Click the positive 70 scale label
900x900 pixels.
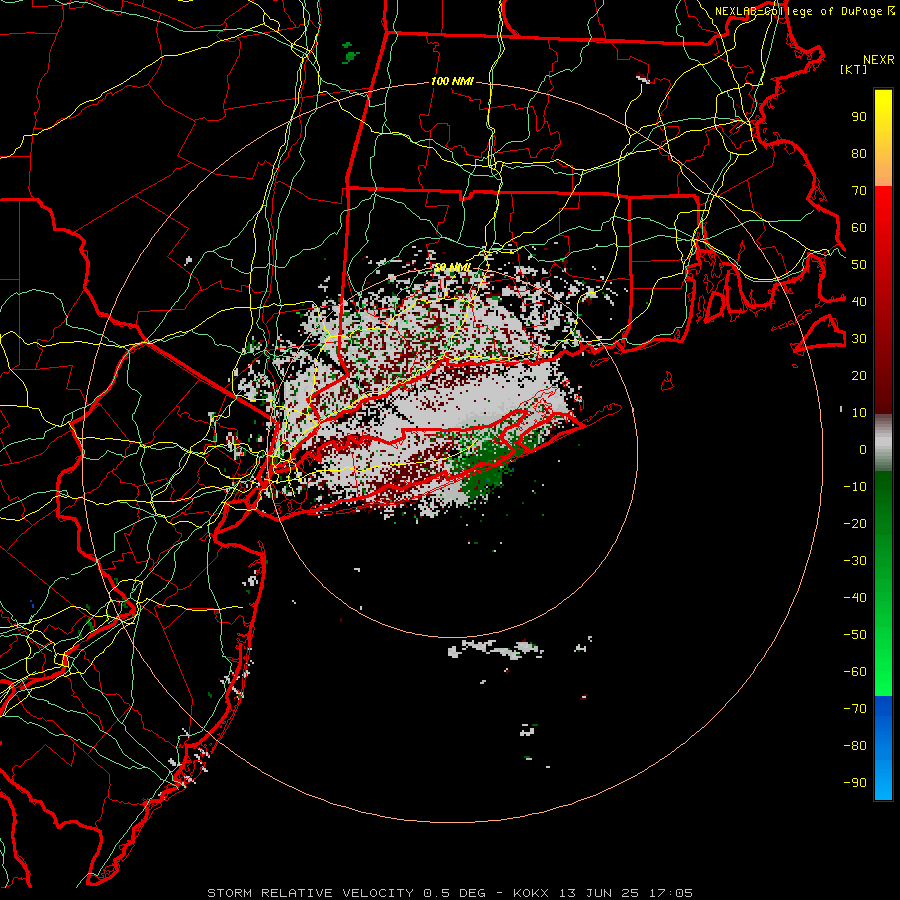(859, 191)
